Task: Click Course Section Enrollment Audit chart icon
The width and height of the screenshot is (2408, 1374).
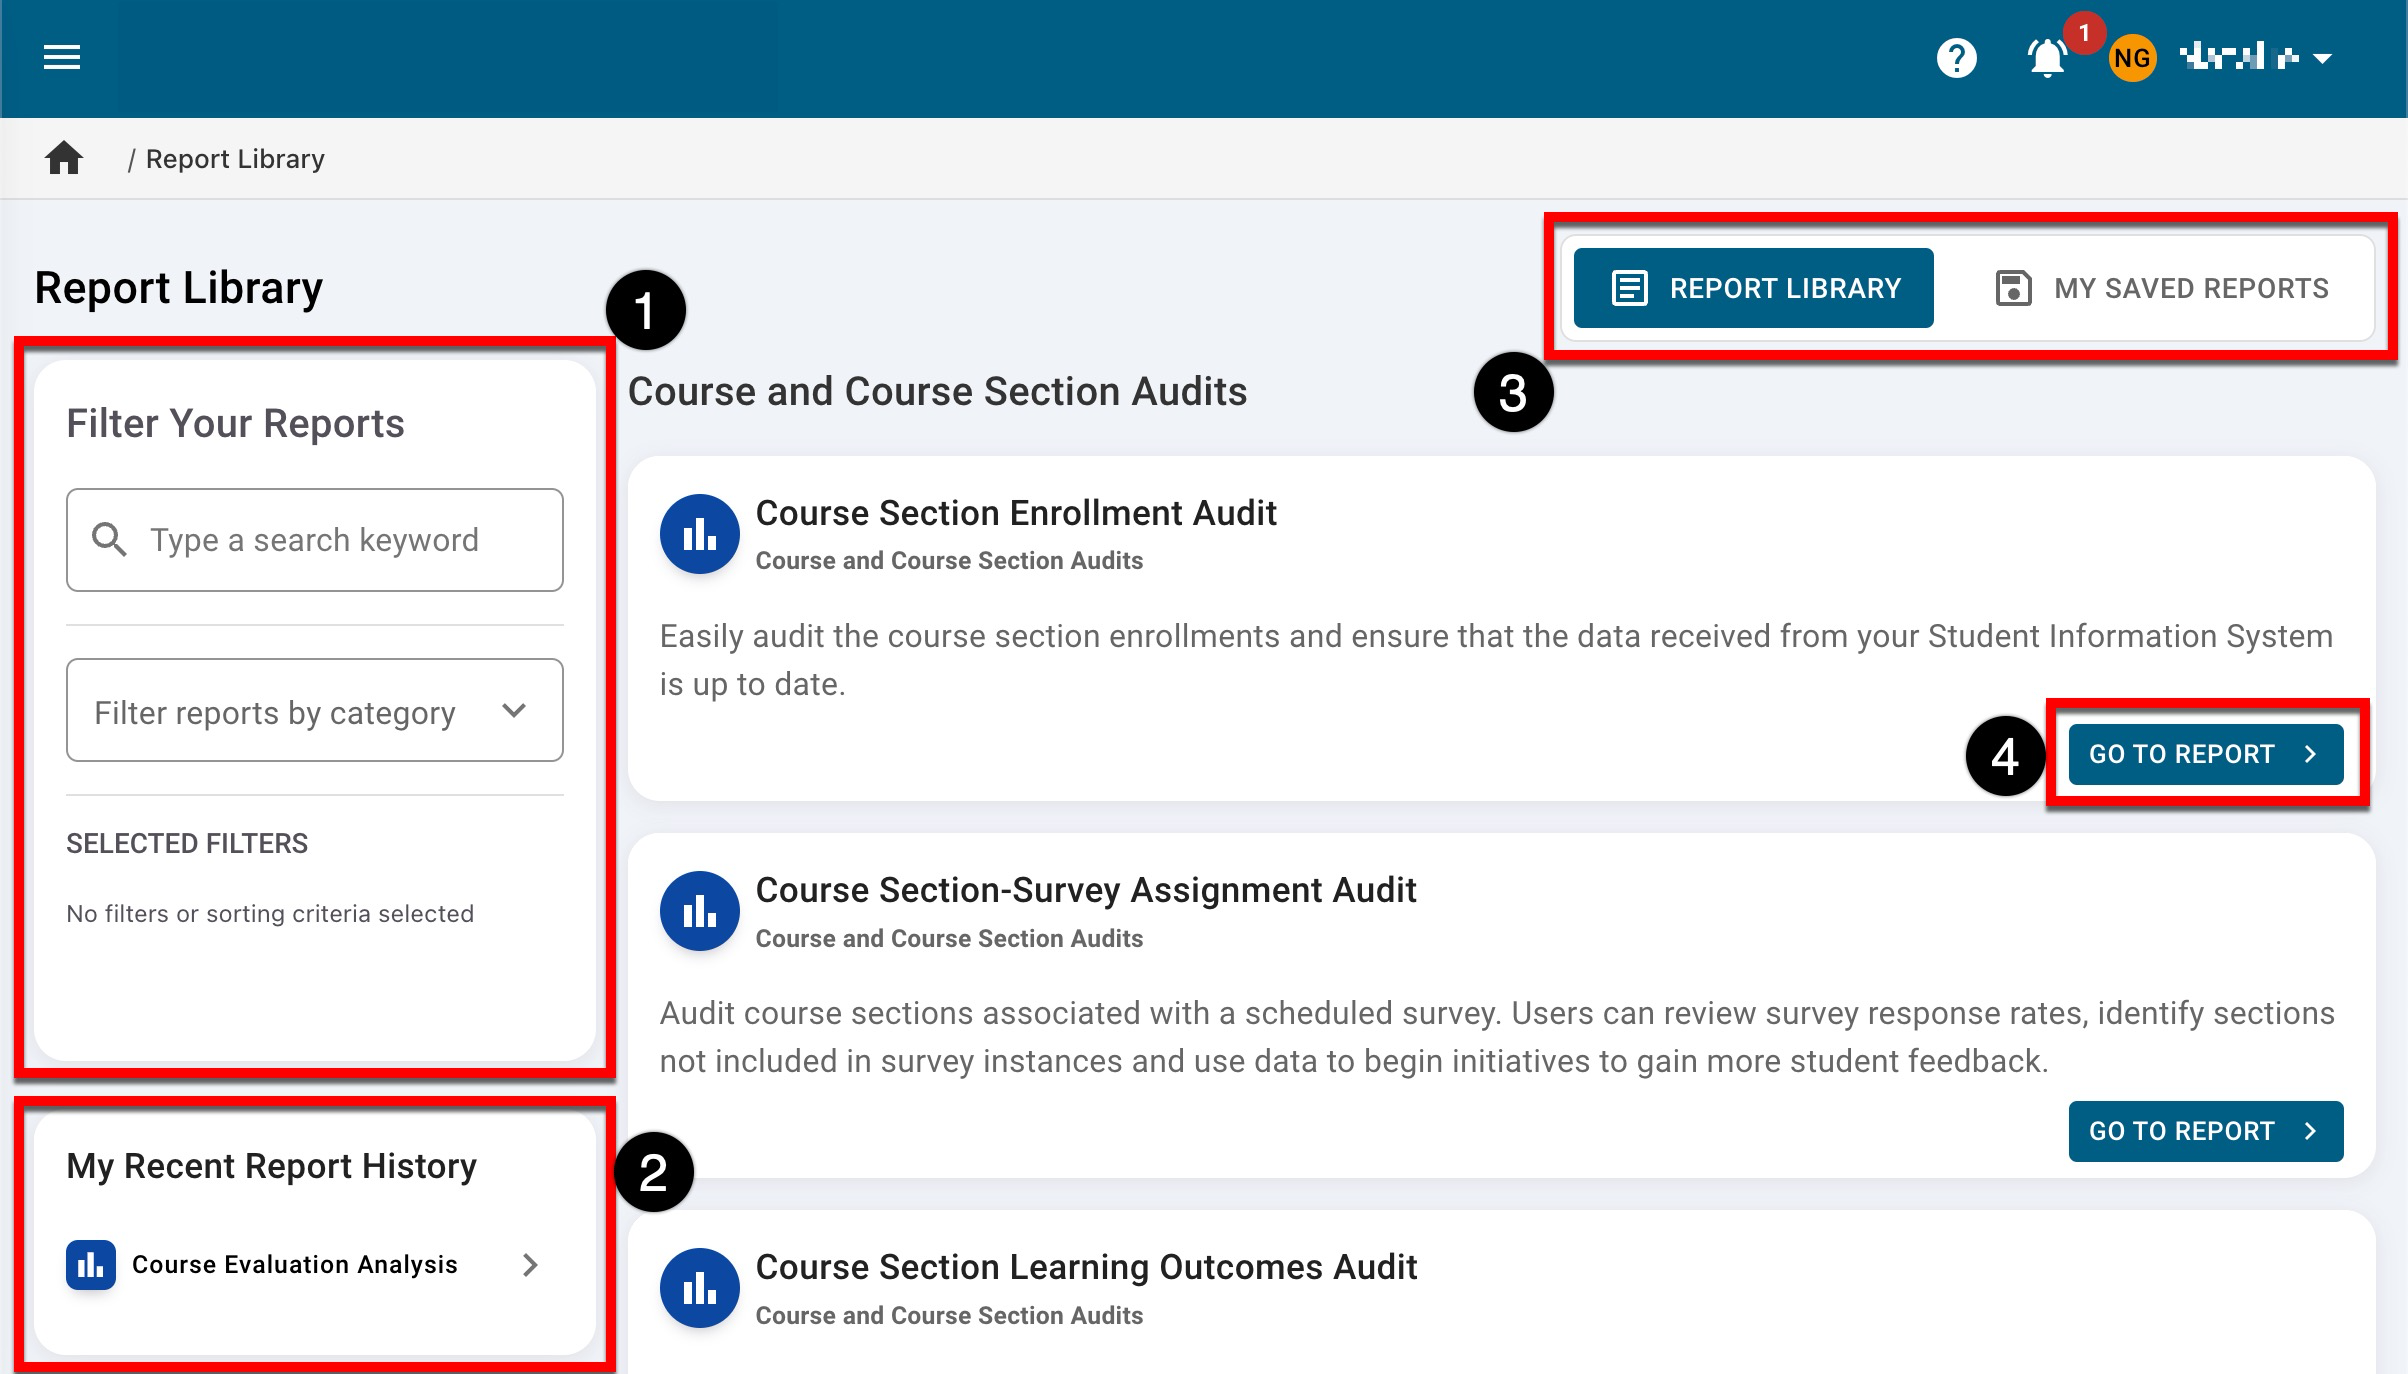Action: (699, 534)
